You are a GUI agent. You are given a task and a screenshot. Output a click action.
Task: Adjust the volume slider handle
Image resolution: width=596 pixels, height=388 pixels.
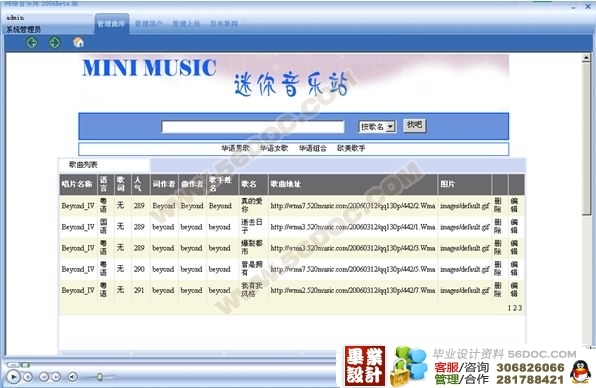click(x=99, y=377)
